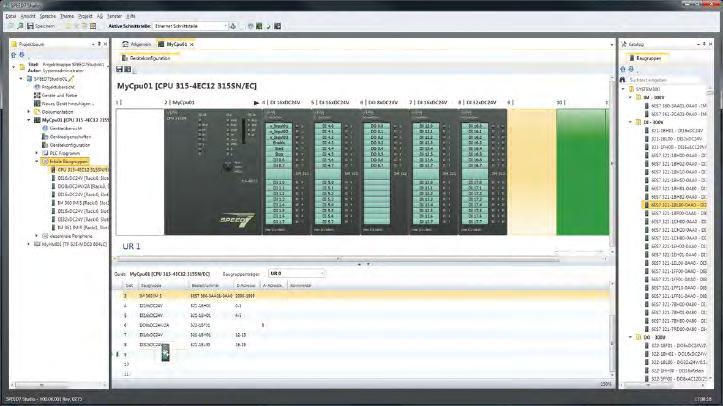Expand the PLC Programm node
This screenshot has height=406, width=723.
pyautogui.click(x=37, y=153)
